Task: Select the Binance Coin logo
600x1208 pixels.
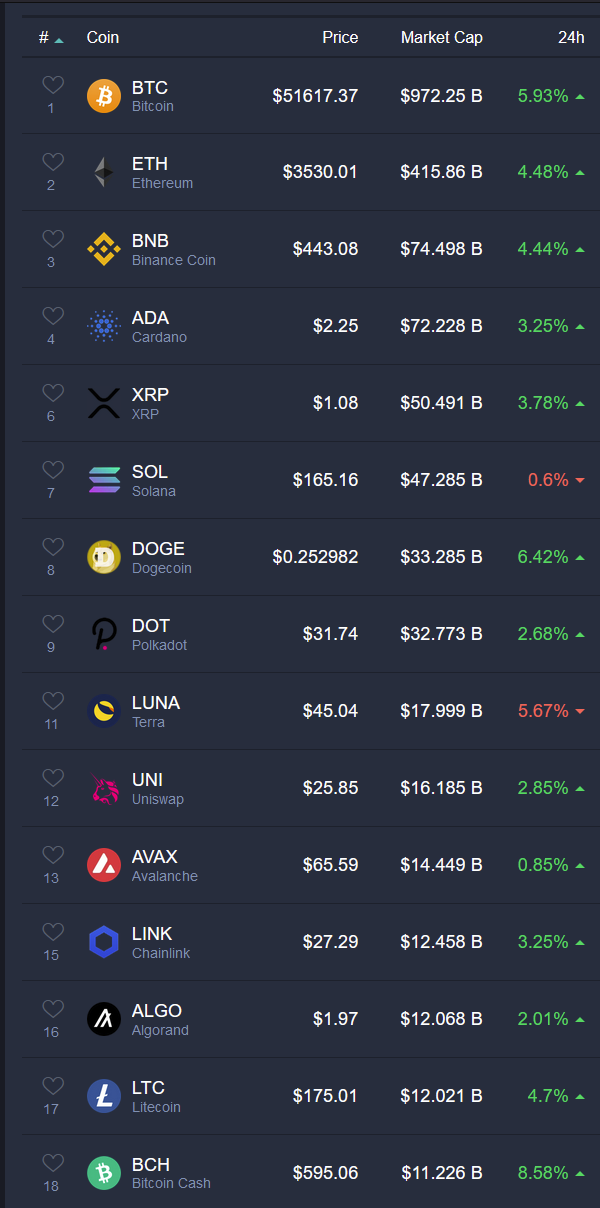Action: (104, 250)
